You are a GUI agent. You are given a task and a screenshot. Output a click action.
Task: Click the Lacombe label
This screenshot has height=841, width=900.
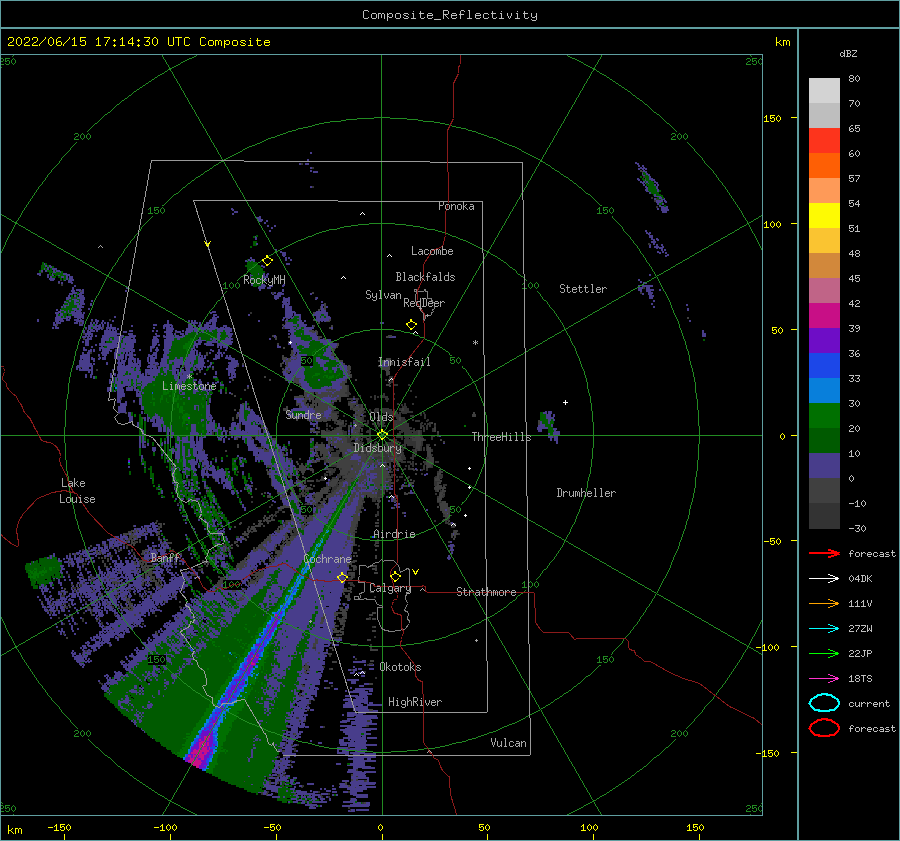(432, 251)
